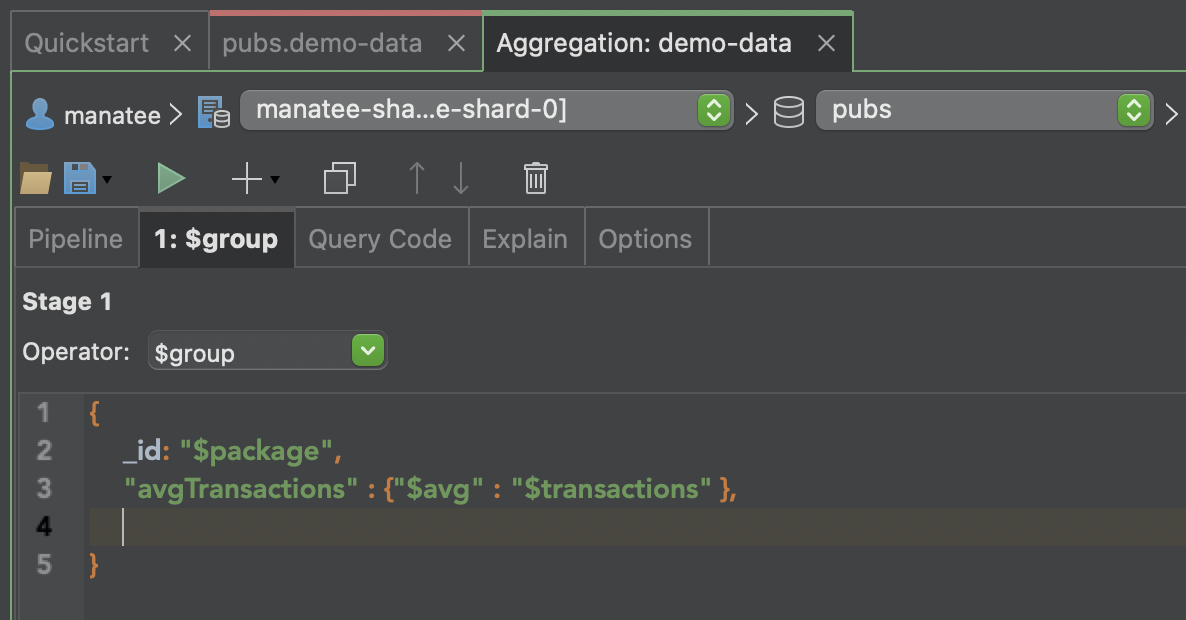The image size is (1186, 620).
Task: Save the current pipeline
Action: click(78, 178)
